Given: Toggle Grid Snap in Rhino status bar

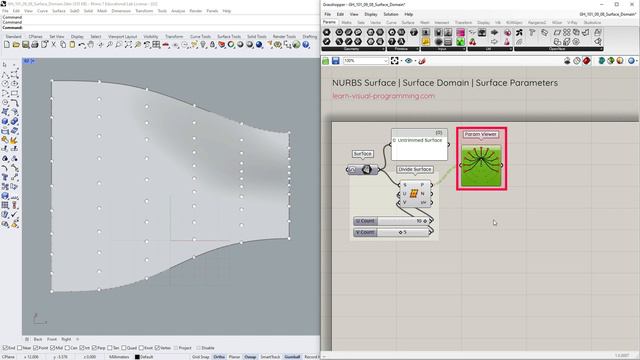Looking at the screenshot, I should [x=200, y=357].
